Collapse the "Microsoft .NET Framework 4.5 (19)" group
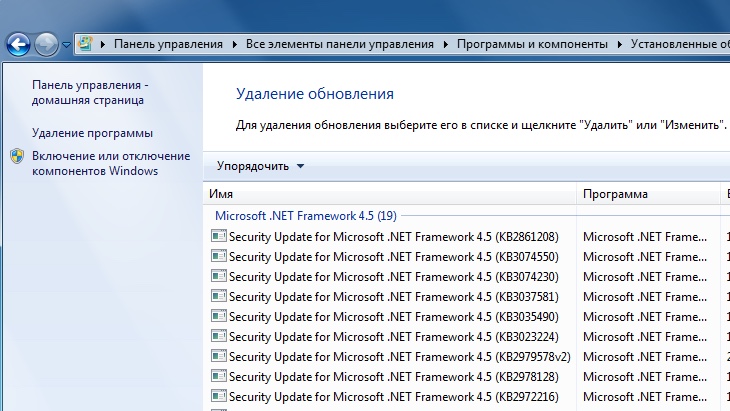This screenshot has width=730, height=411. click(305, 215)
